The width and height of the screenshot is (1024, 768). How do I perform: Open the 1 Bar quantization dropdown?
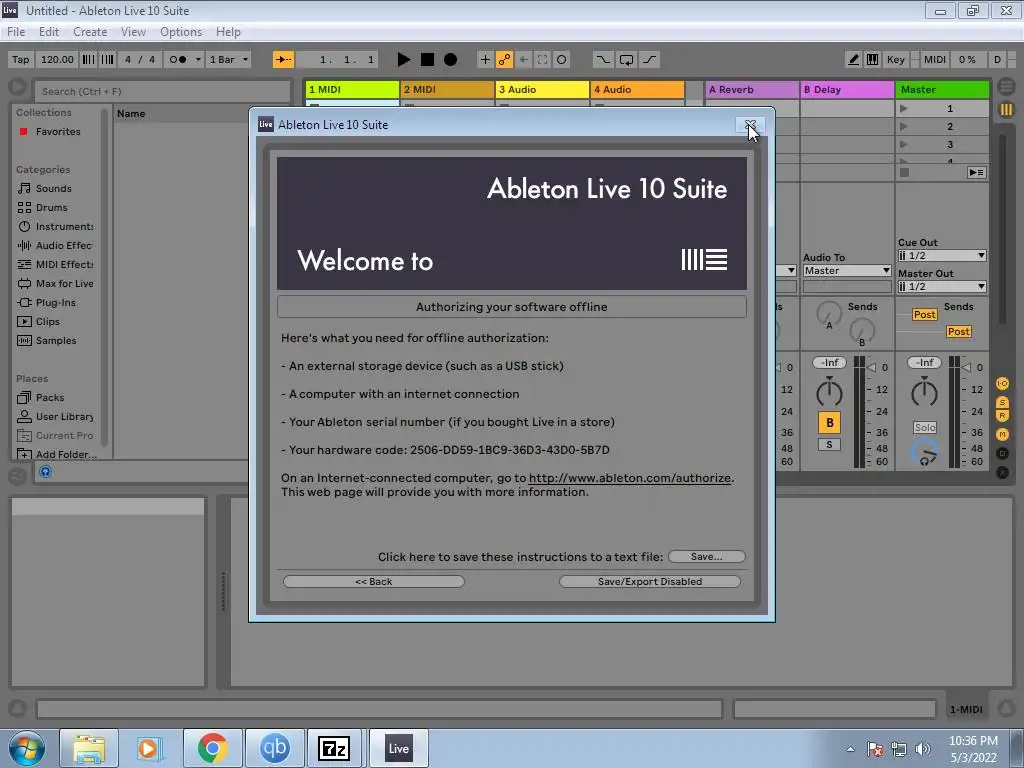[x=229, y=59]
